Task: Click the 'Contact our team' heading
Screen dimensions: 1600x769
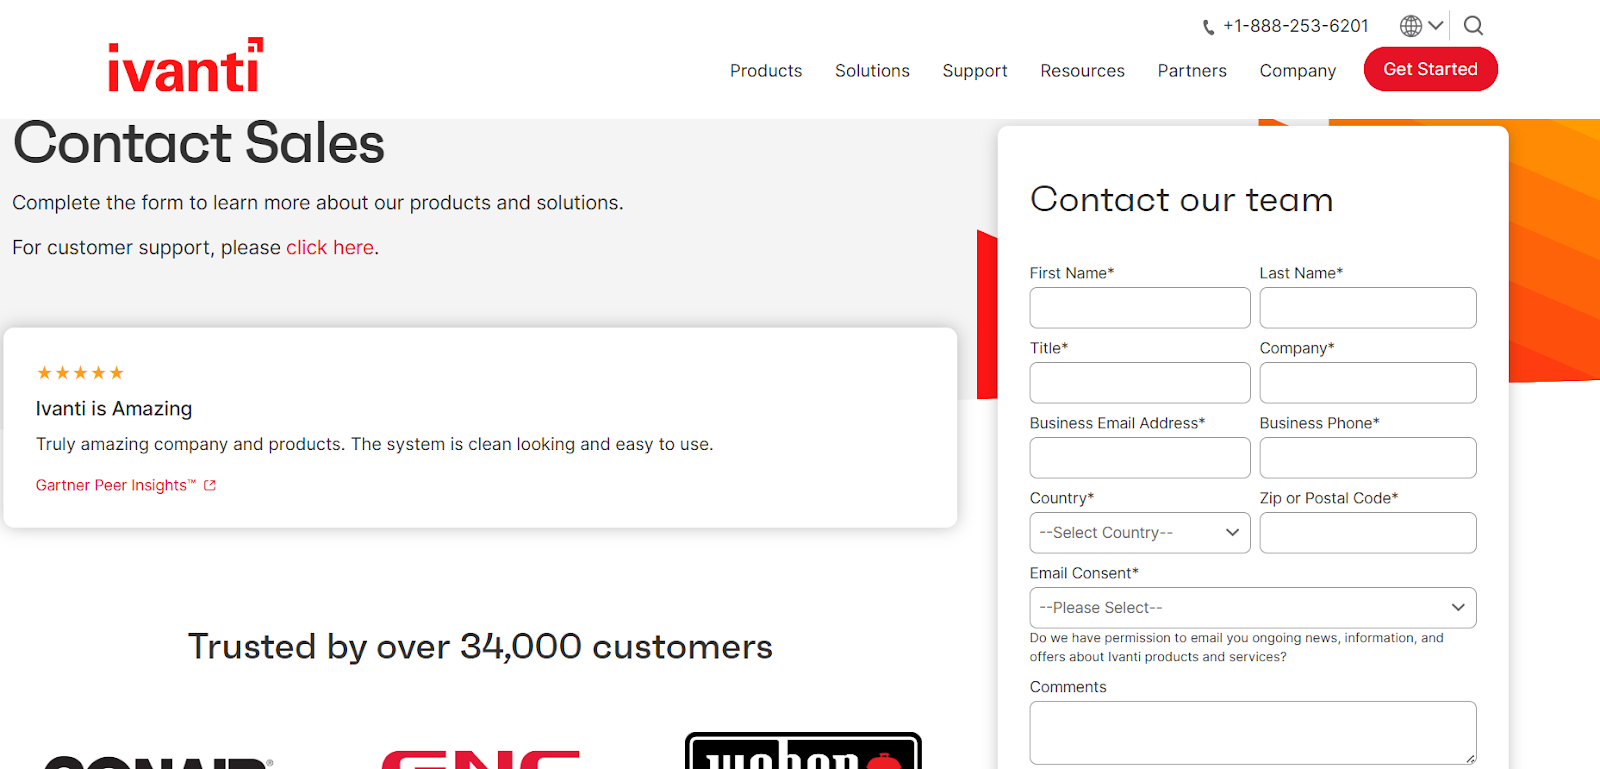Action: (1182, 199)
